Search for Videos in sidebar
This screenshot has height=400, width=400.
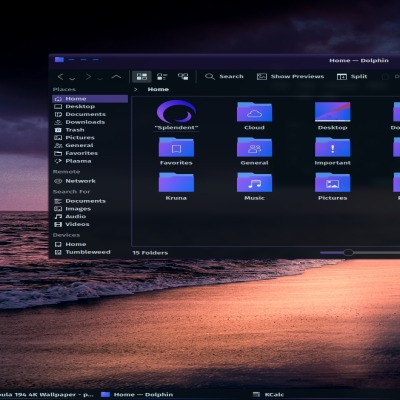click(x=90, y=224)
